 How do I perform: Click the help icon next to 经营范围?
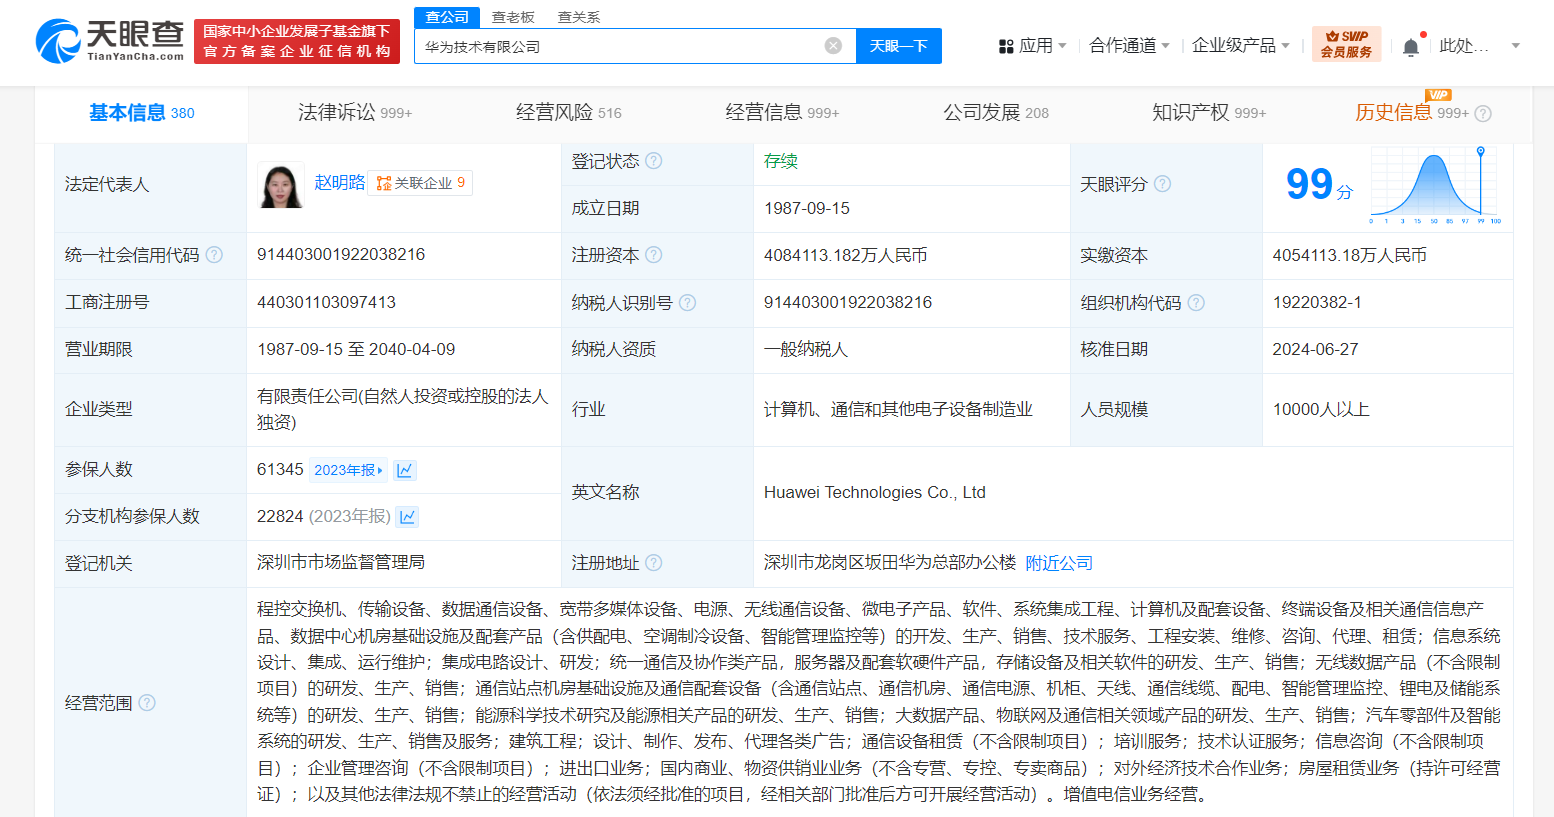click(146, 703)
